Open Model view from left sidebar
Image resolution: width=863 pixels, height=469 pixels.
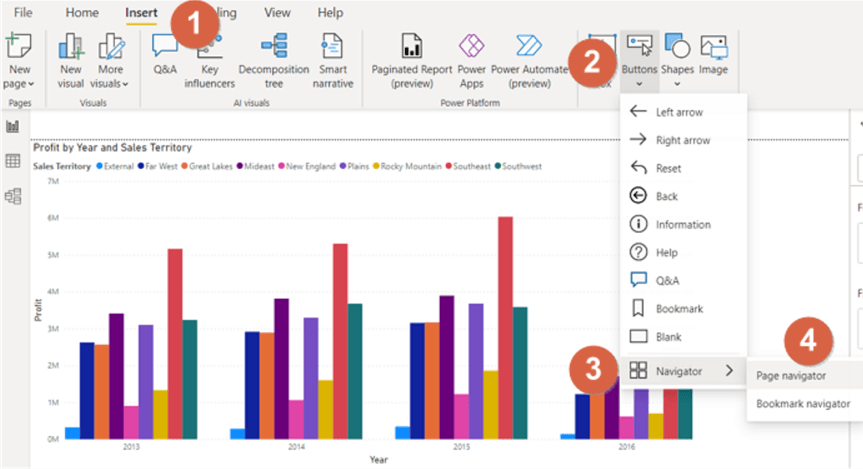tap(13, 196)
